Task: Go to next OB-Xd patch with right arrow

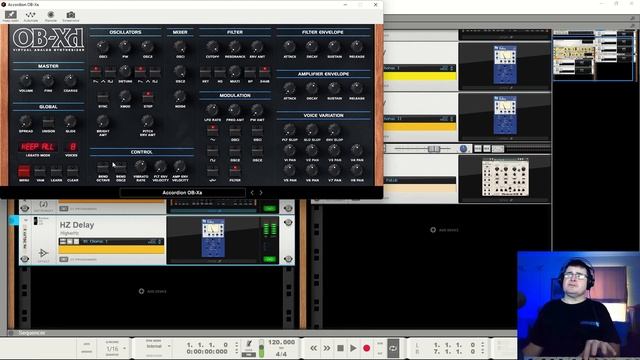Action: pos(261,193)
